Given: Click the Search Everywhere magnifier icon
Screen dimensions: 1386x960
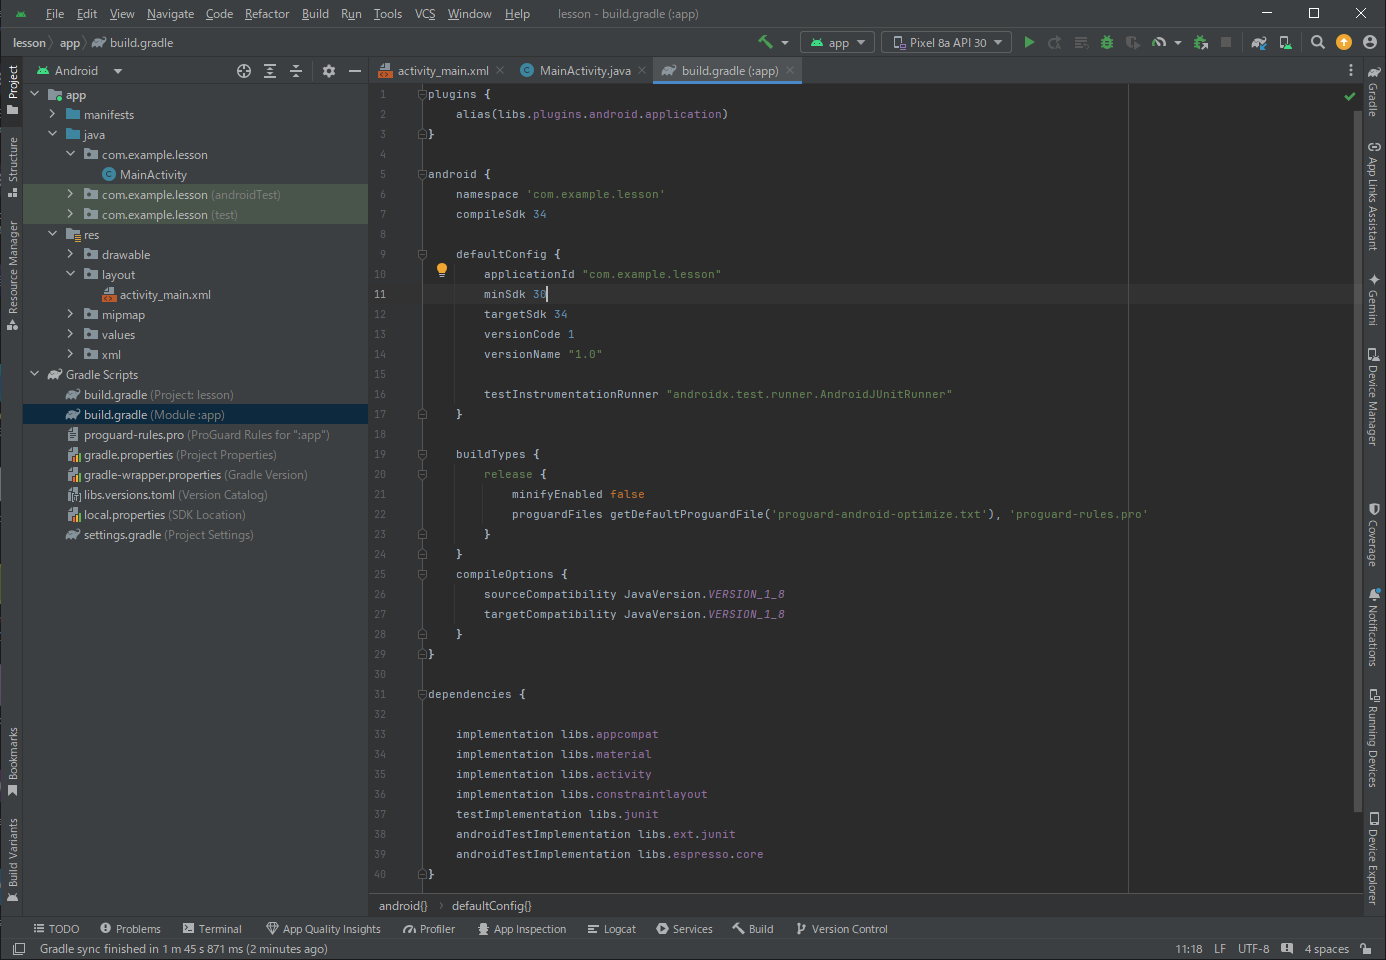Looking at the screenshot, I should point(1318,42).
